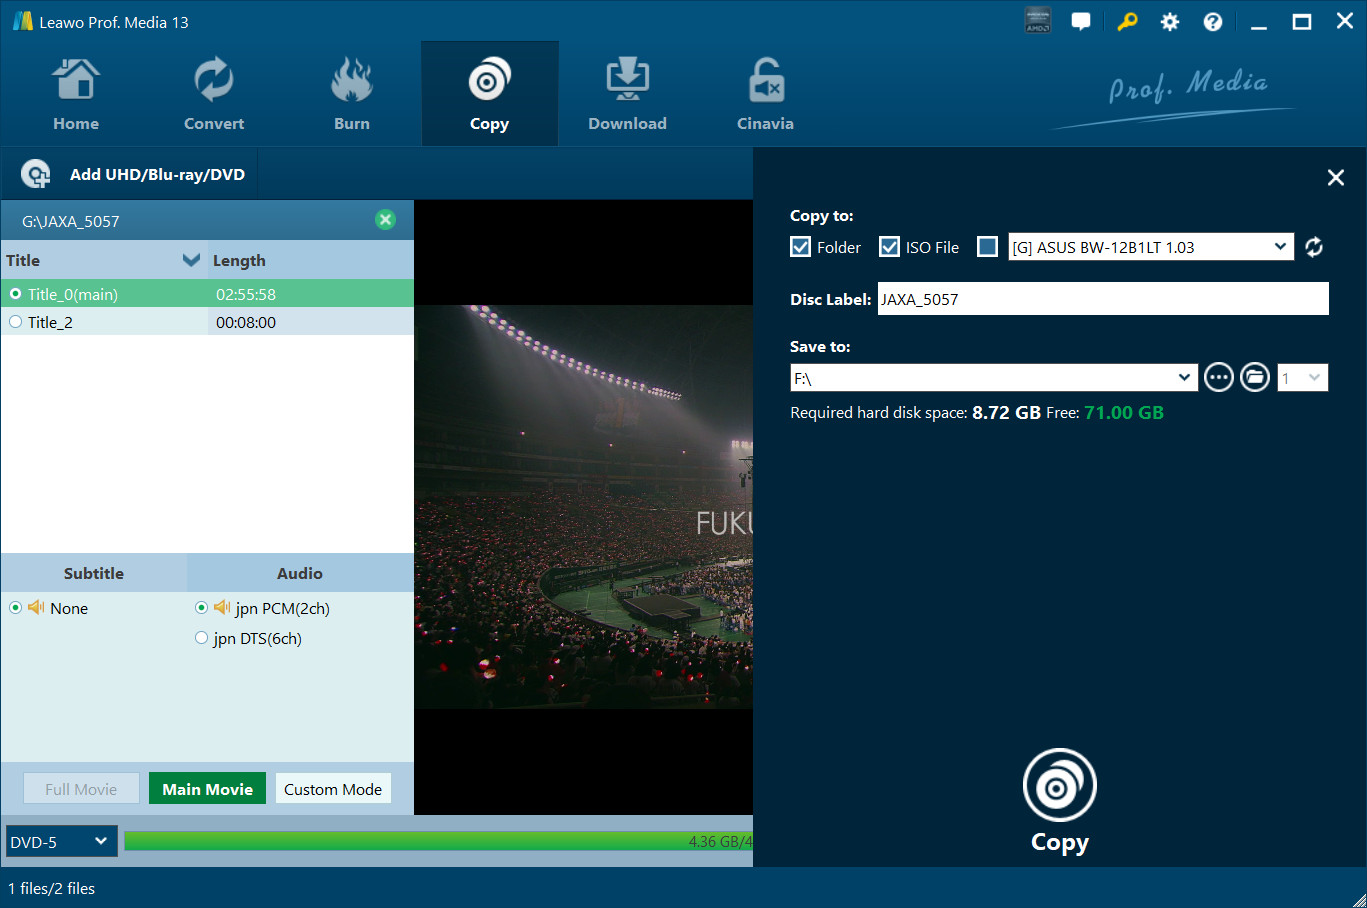Uncheck the Folder checkbox
Viewport: 1367px width, 908px height.
coord(801,247)
